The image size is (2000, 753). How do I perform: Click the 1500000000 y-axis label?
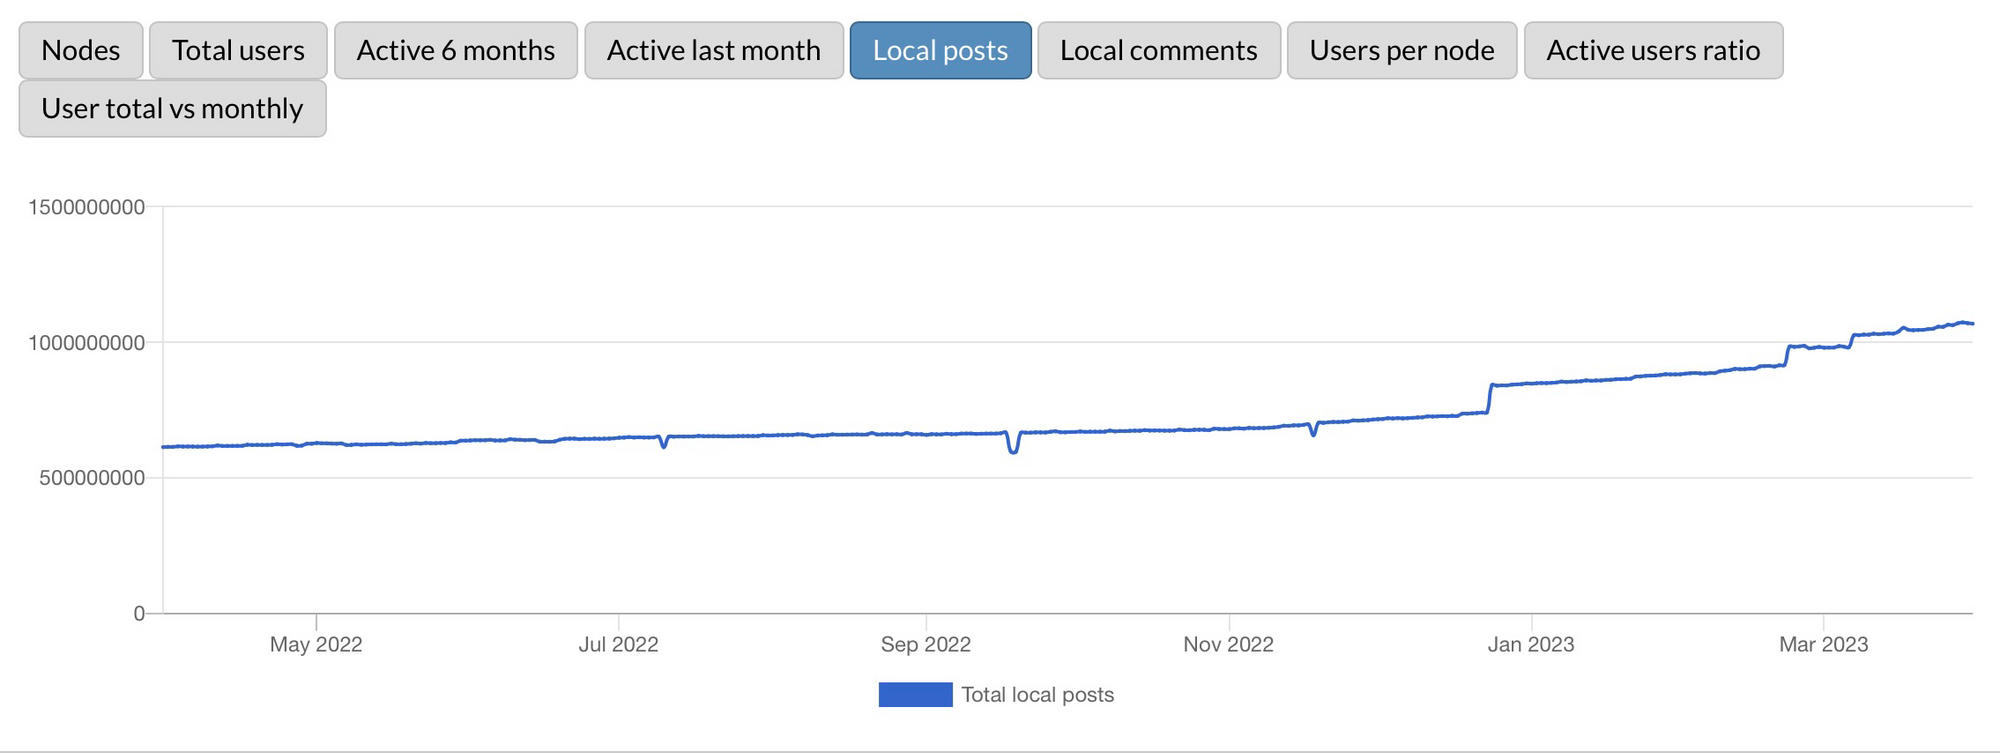(x=87, y=207)
